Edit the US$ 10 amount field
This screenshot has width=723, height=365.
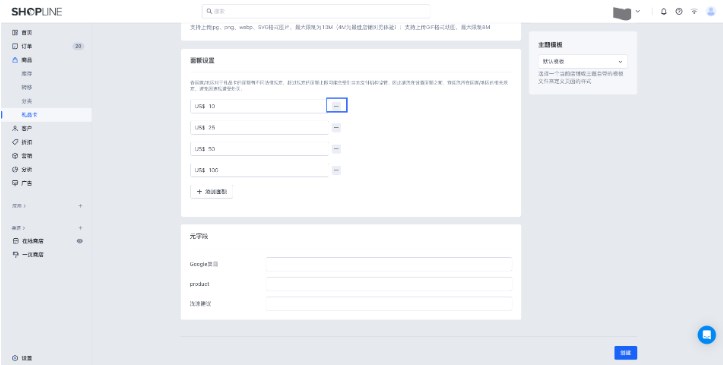(x=259, y=106)
